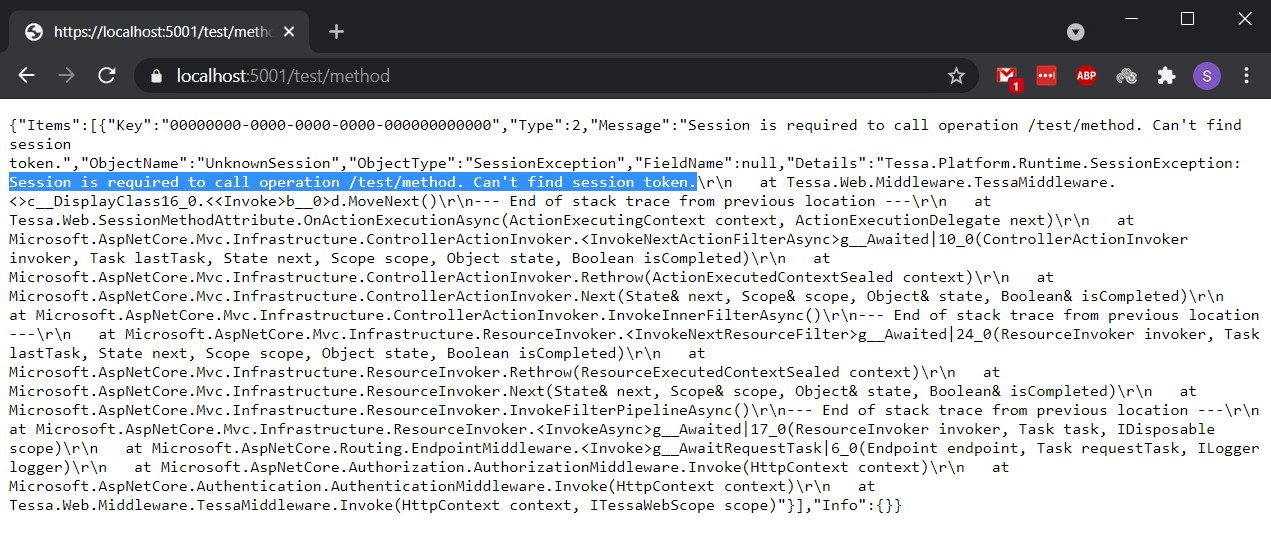This screenshot has height=534, width=1271.
Task: Open the Extensions puzzle piece menu
Action: click(1166, 76)
